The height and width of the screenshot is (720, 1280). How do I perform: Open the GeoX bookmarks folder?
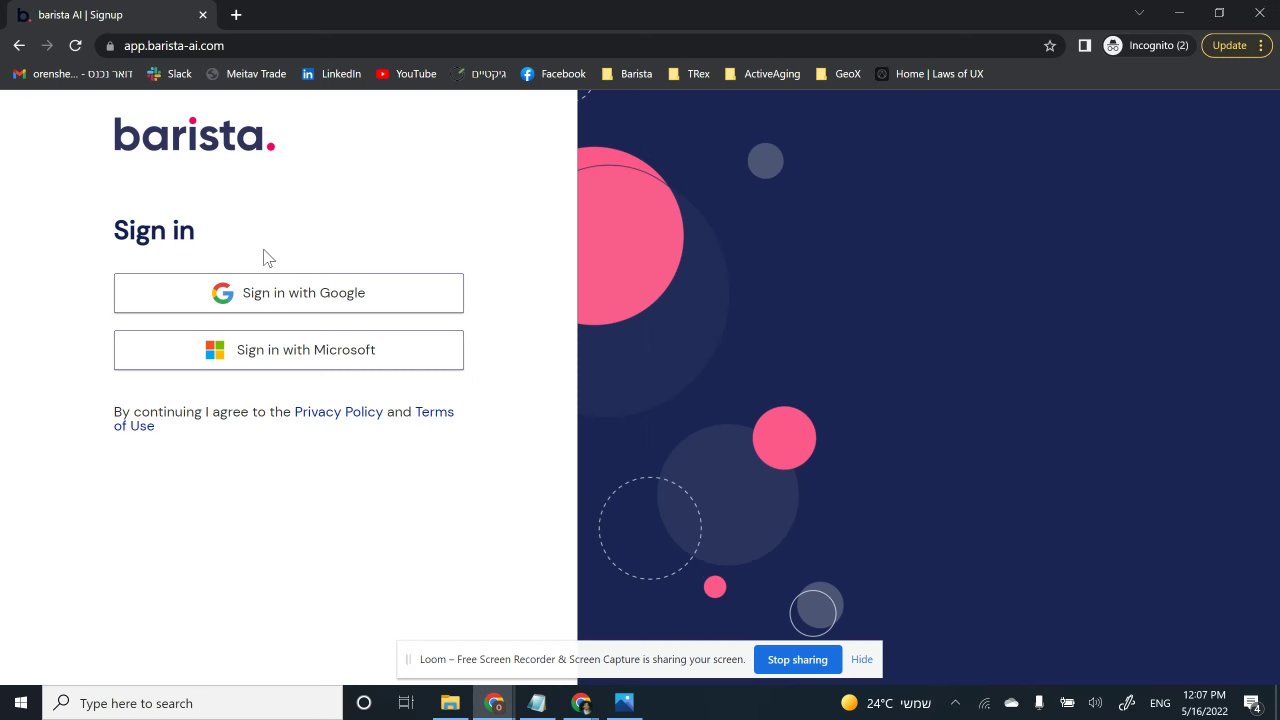coord(838,74)
